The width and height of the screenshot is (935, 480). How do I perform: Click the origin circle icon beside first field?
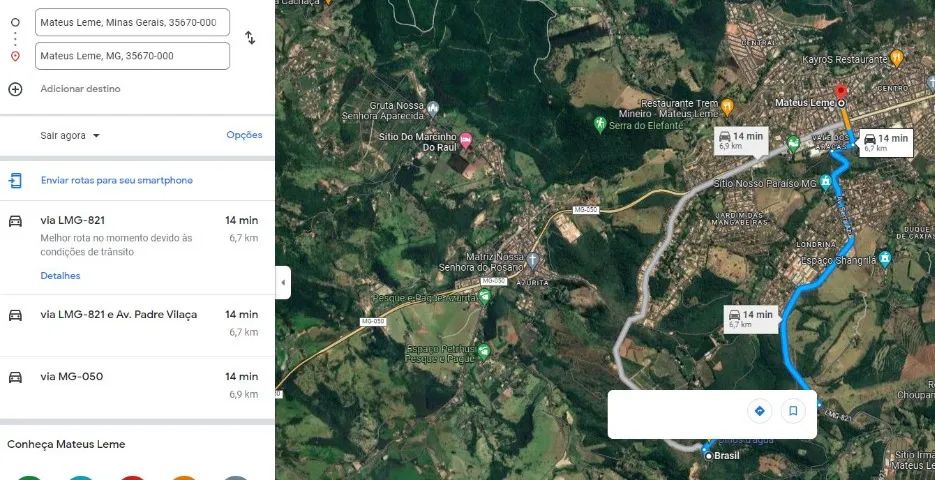(x=15, y=22)
